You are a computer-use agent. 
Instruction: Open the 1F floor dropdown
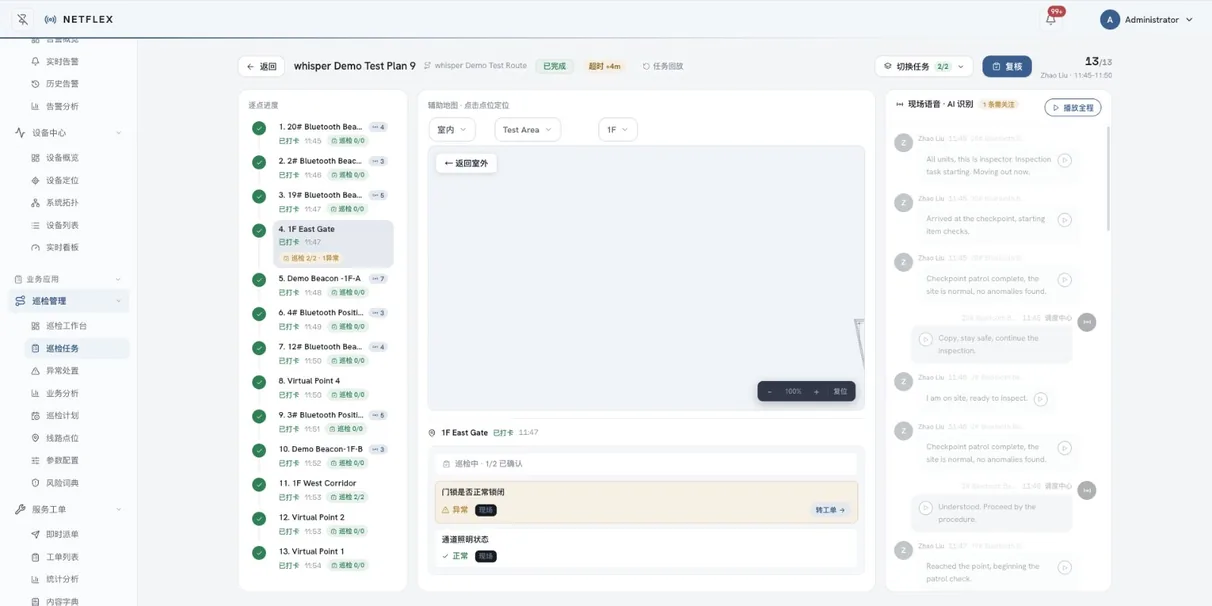pos(618,130)
